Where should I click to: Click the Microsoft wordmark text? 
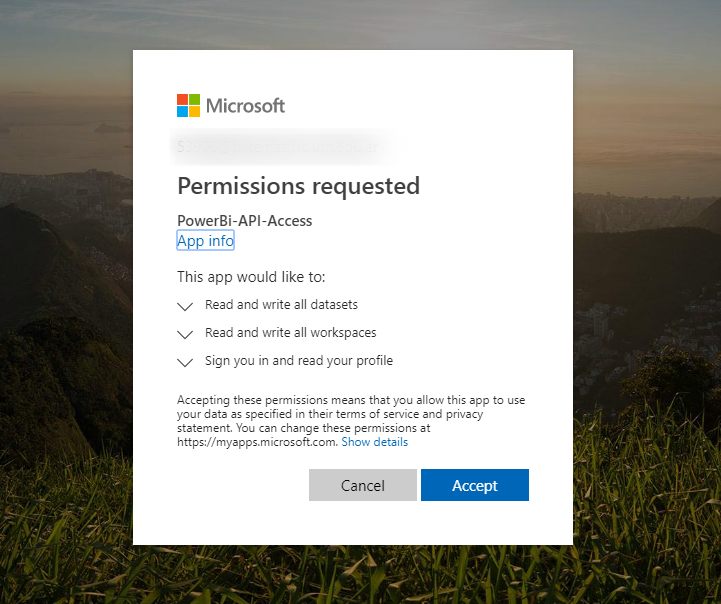click(x=245, y=106)
